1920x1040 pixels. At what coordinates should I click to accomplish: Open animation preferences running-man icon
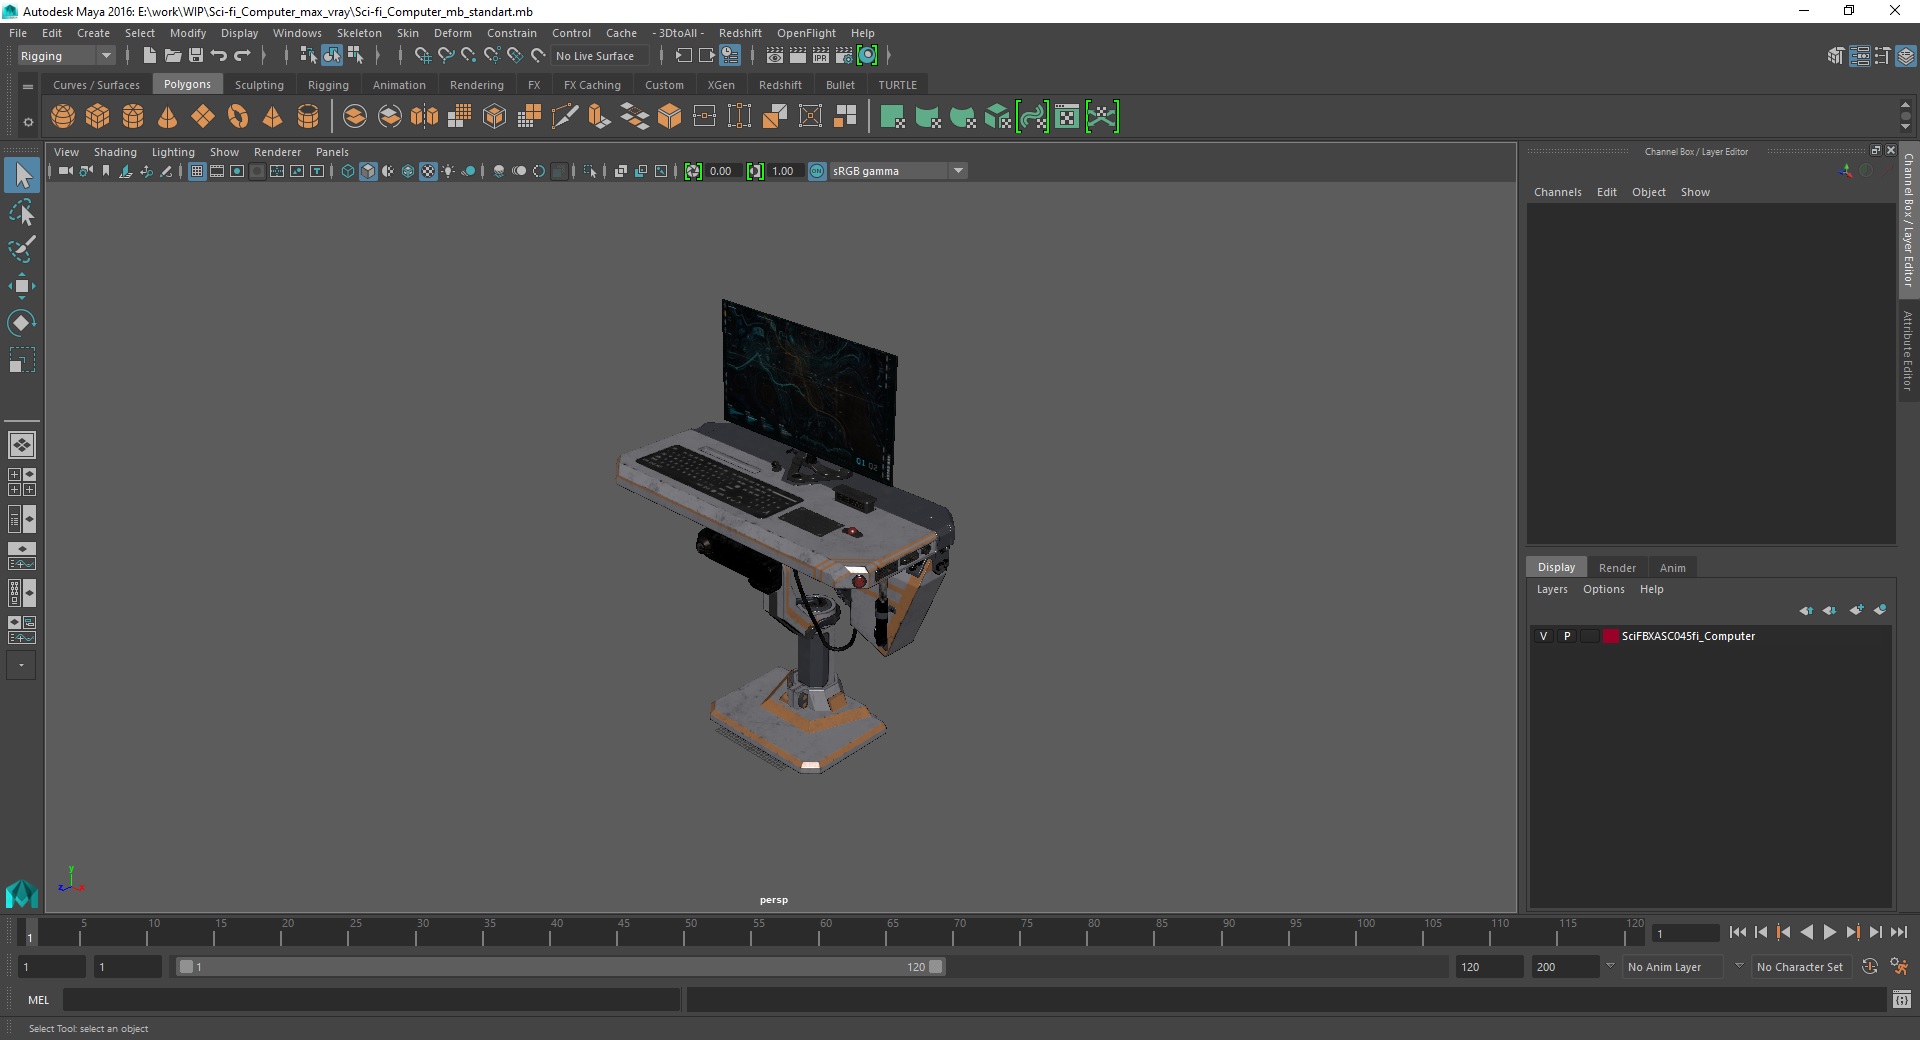[x=1899, y=967]
